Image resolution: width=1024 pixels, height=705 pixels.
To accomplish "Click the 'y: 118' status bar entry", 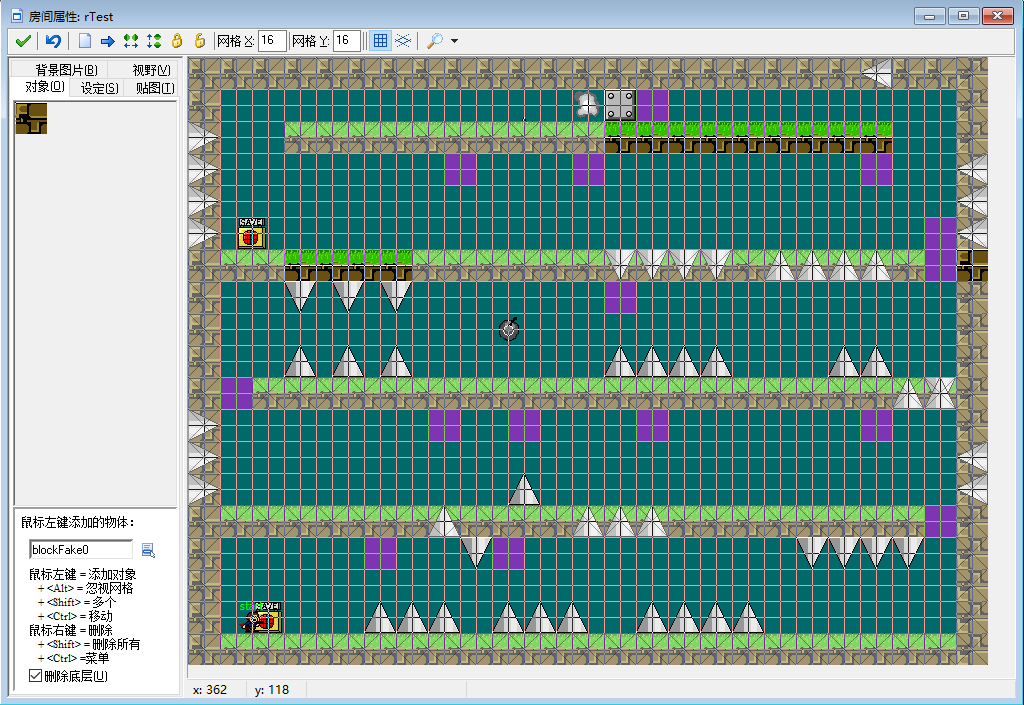I will 272,690.
